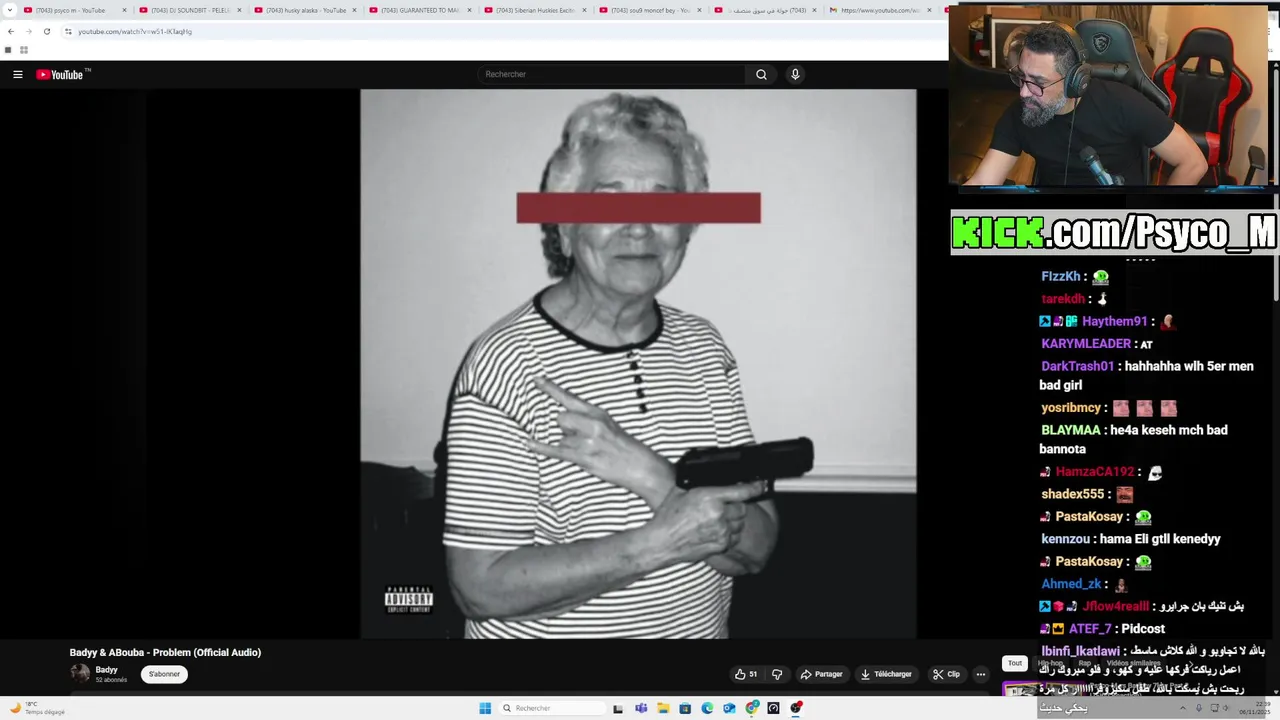The height and width of the screenshot is (720, 1280).
Task: Click the youtube.com address bar URL
Action: click(135, 31)
